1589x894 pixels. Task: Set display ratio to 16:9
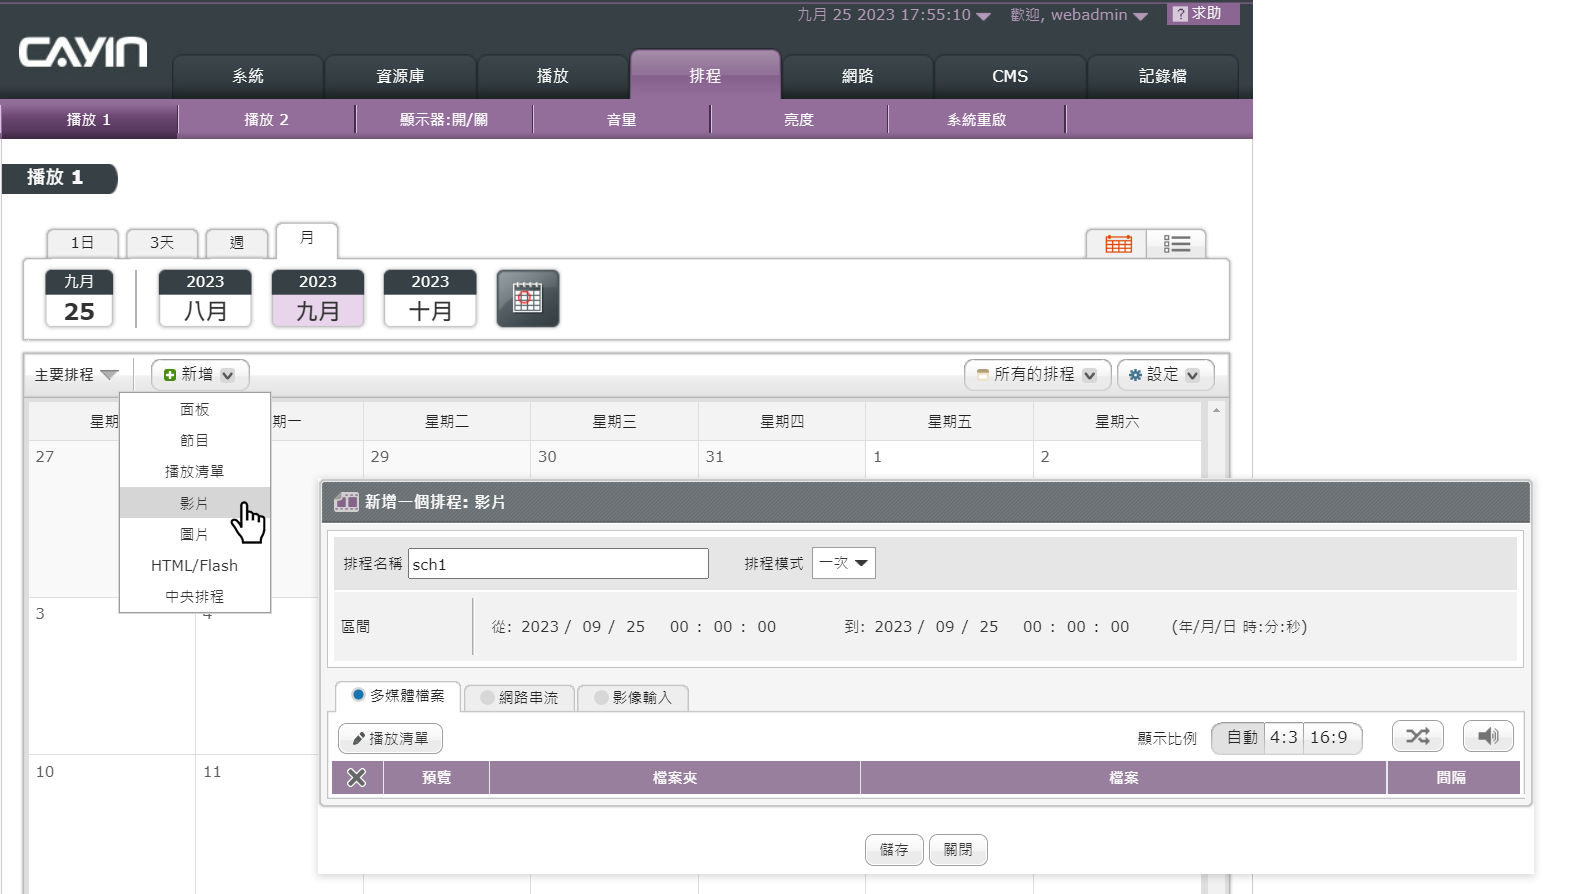pyautogui.click(x=1330, y=738)
